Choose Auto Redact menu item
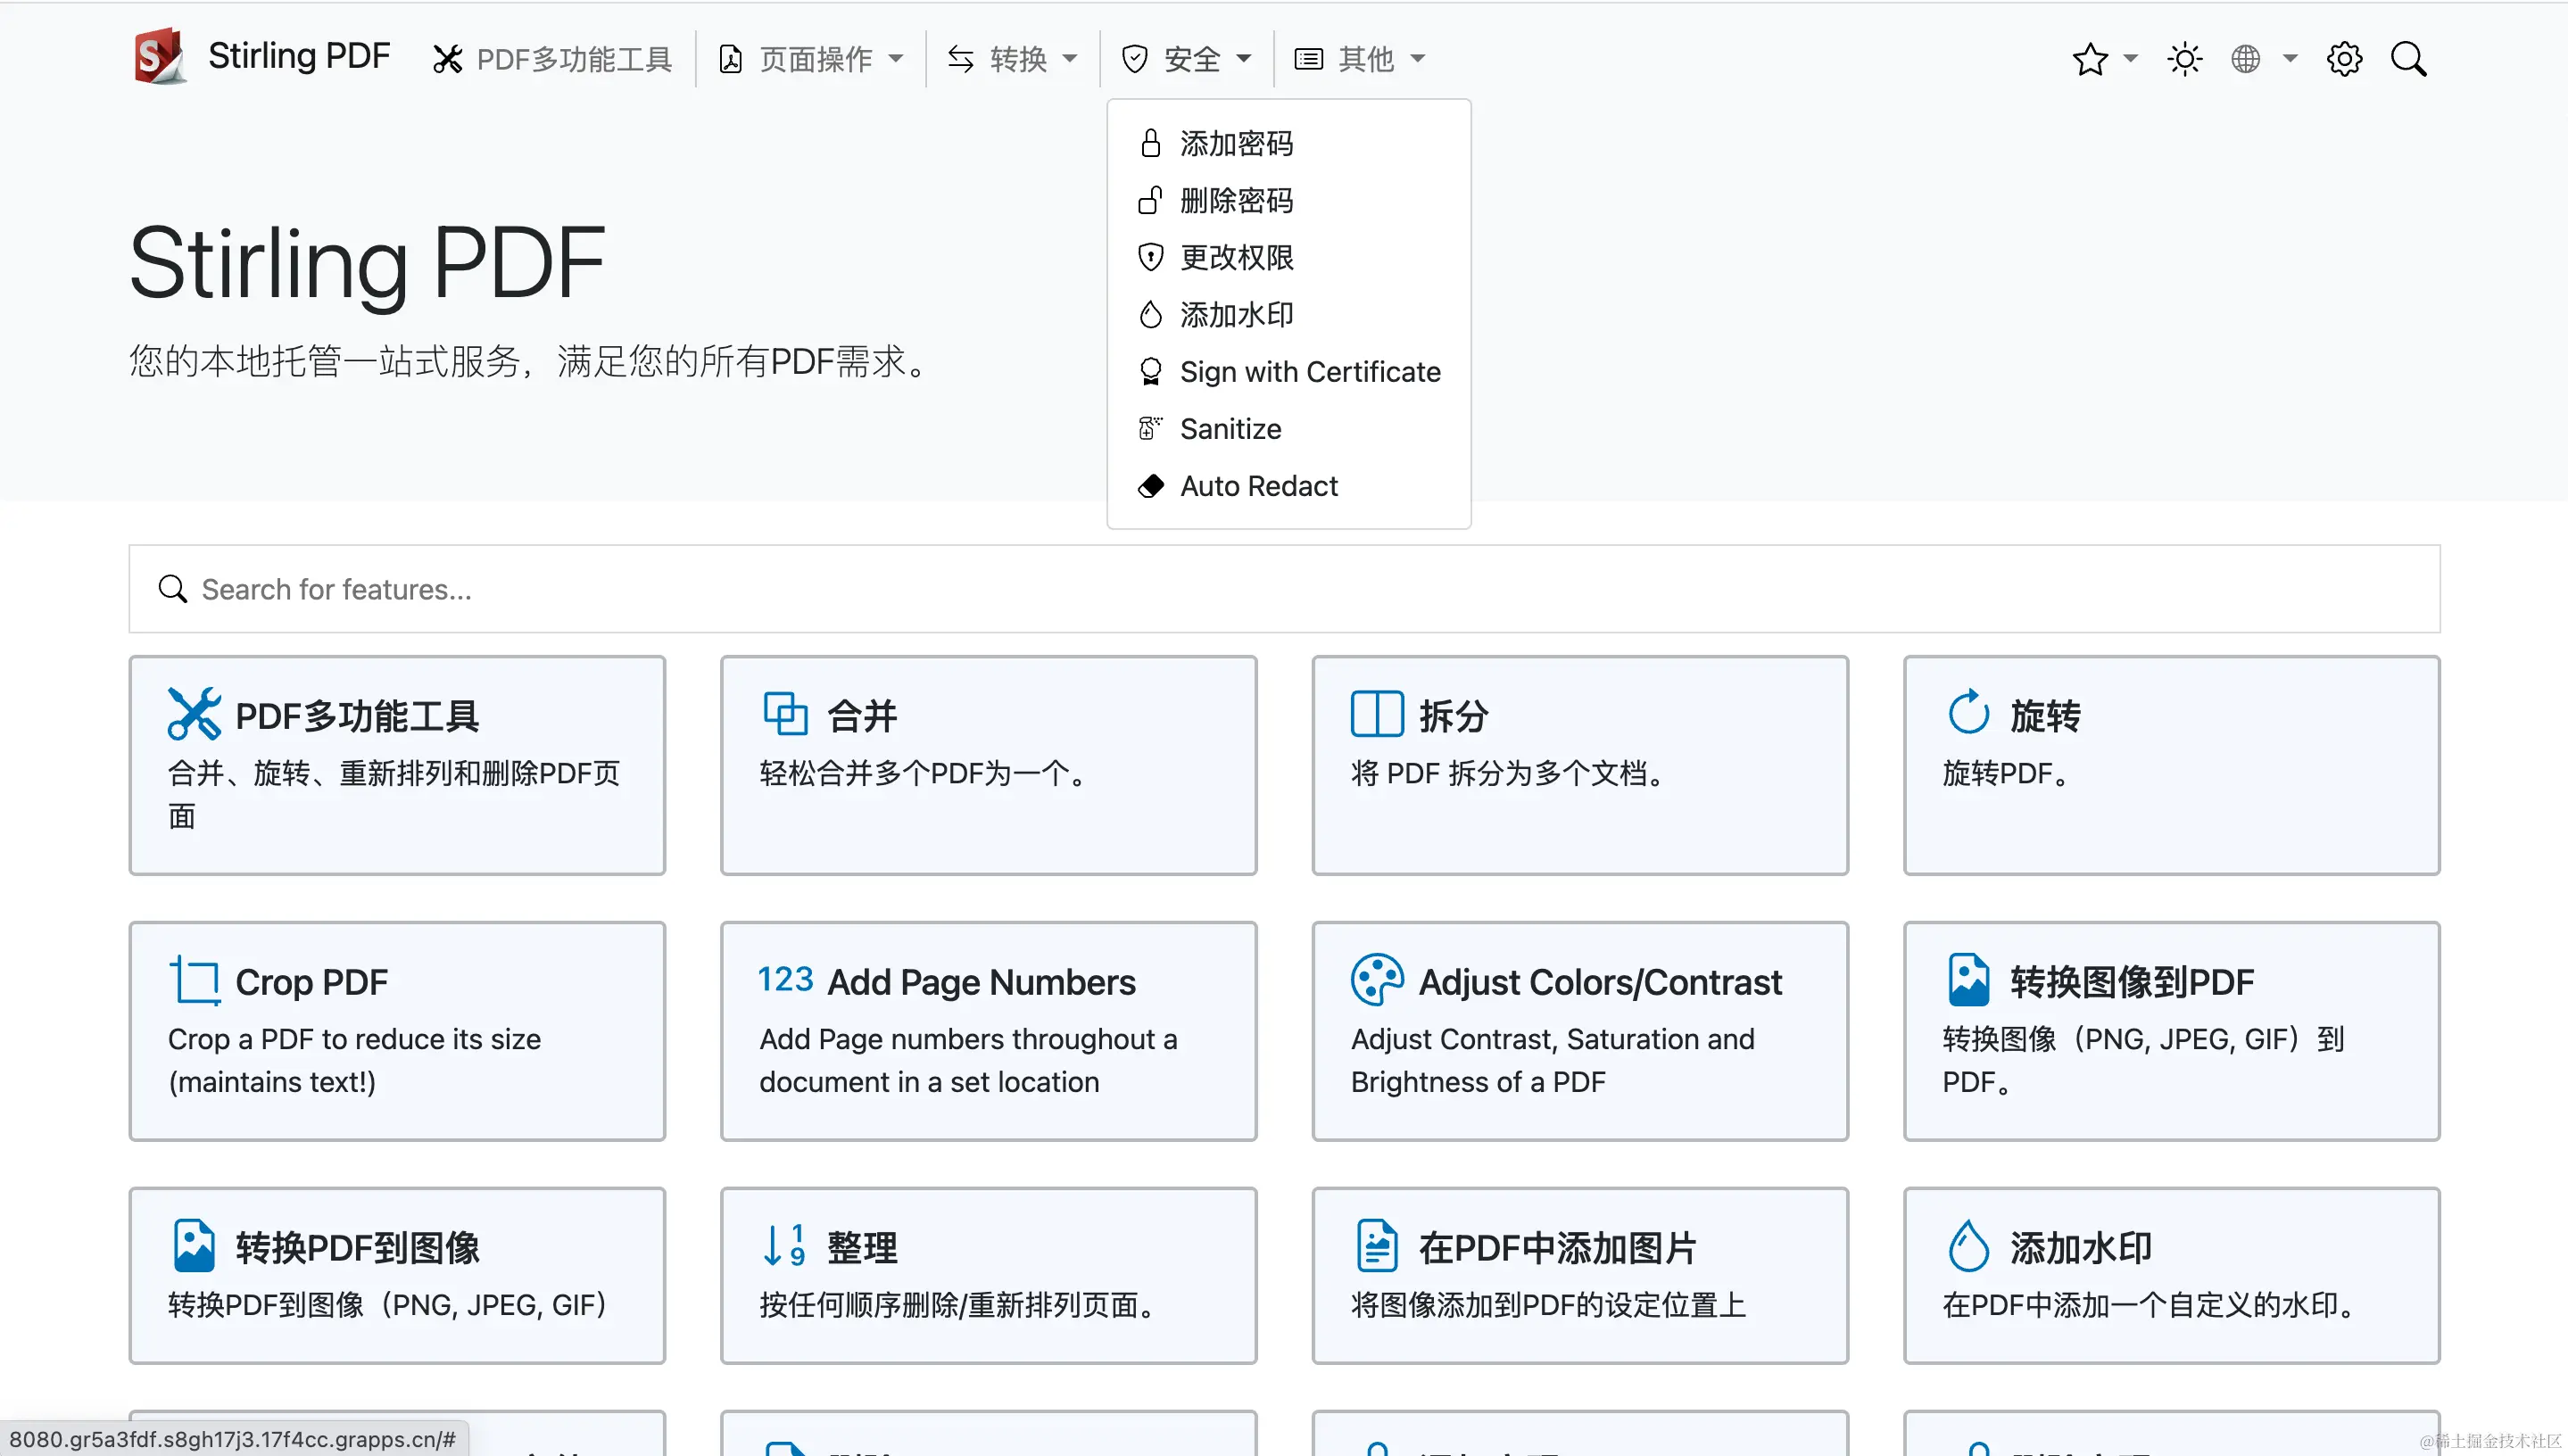Viewport: 2568px width, 1456px height. click(x=1288, y=486)
